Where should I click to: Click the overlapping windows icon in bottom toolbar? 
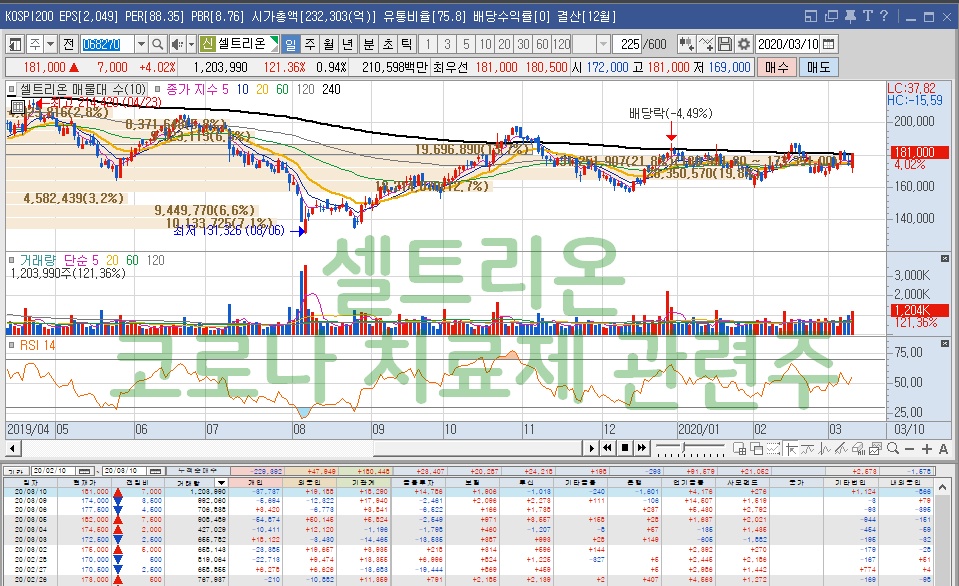[x=757, y=449]
